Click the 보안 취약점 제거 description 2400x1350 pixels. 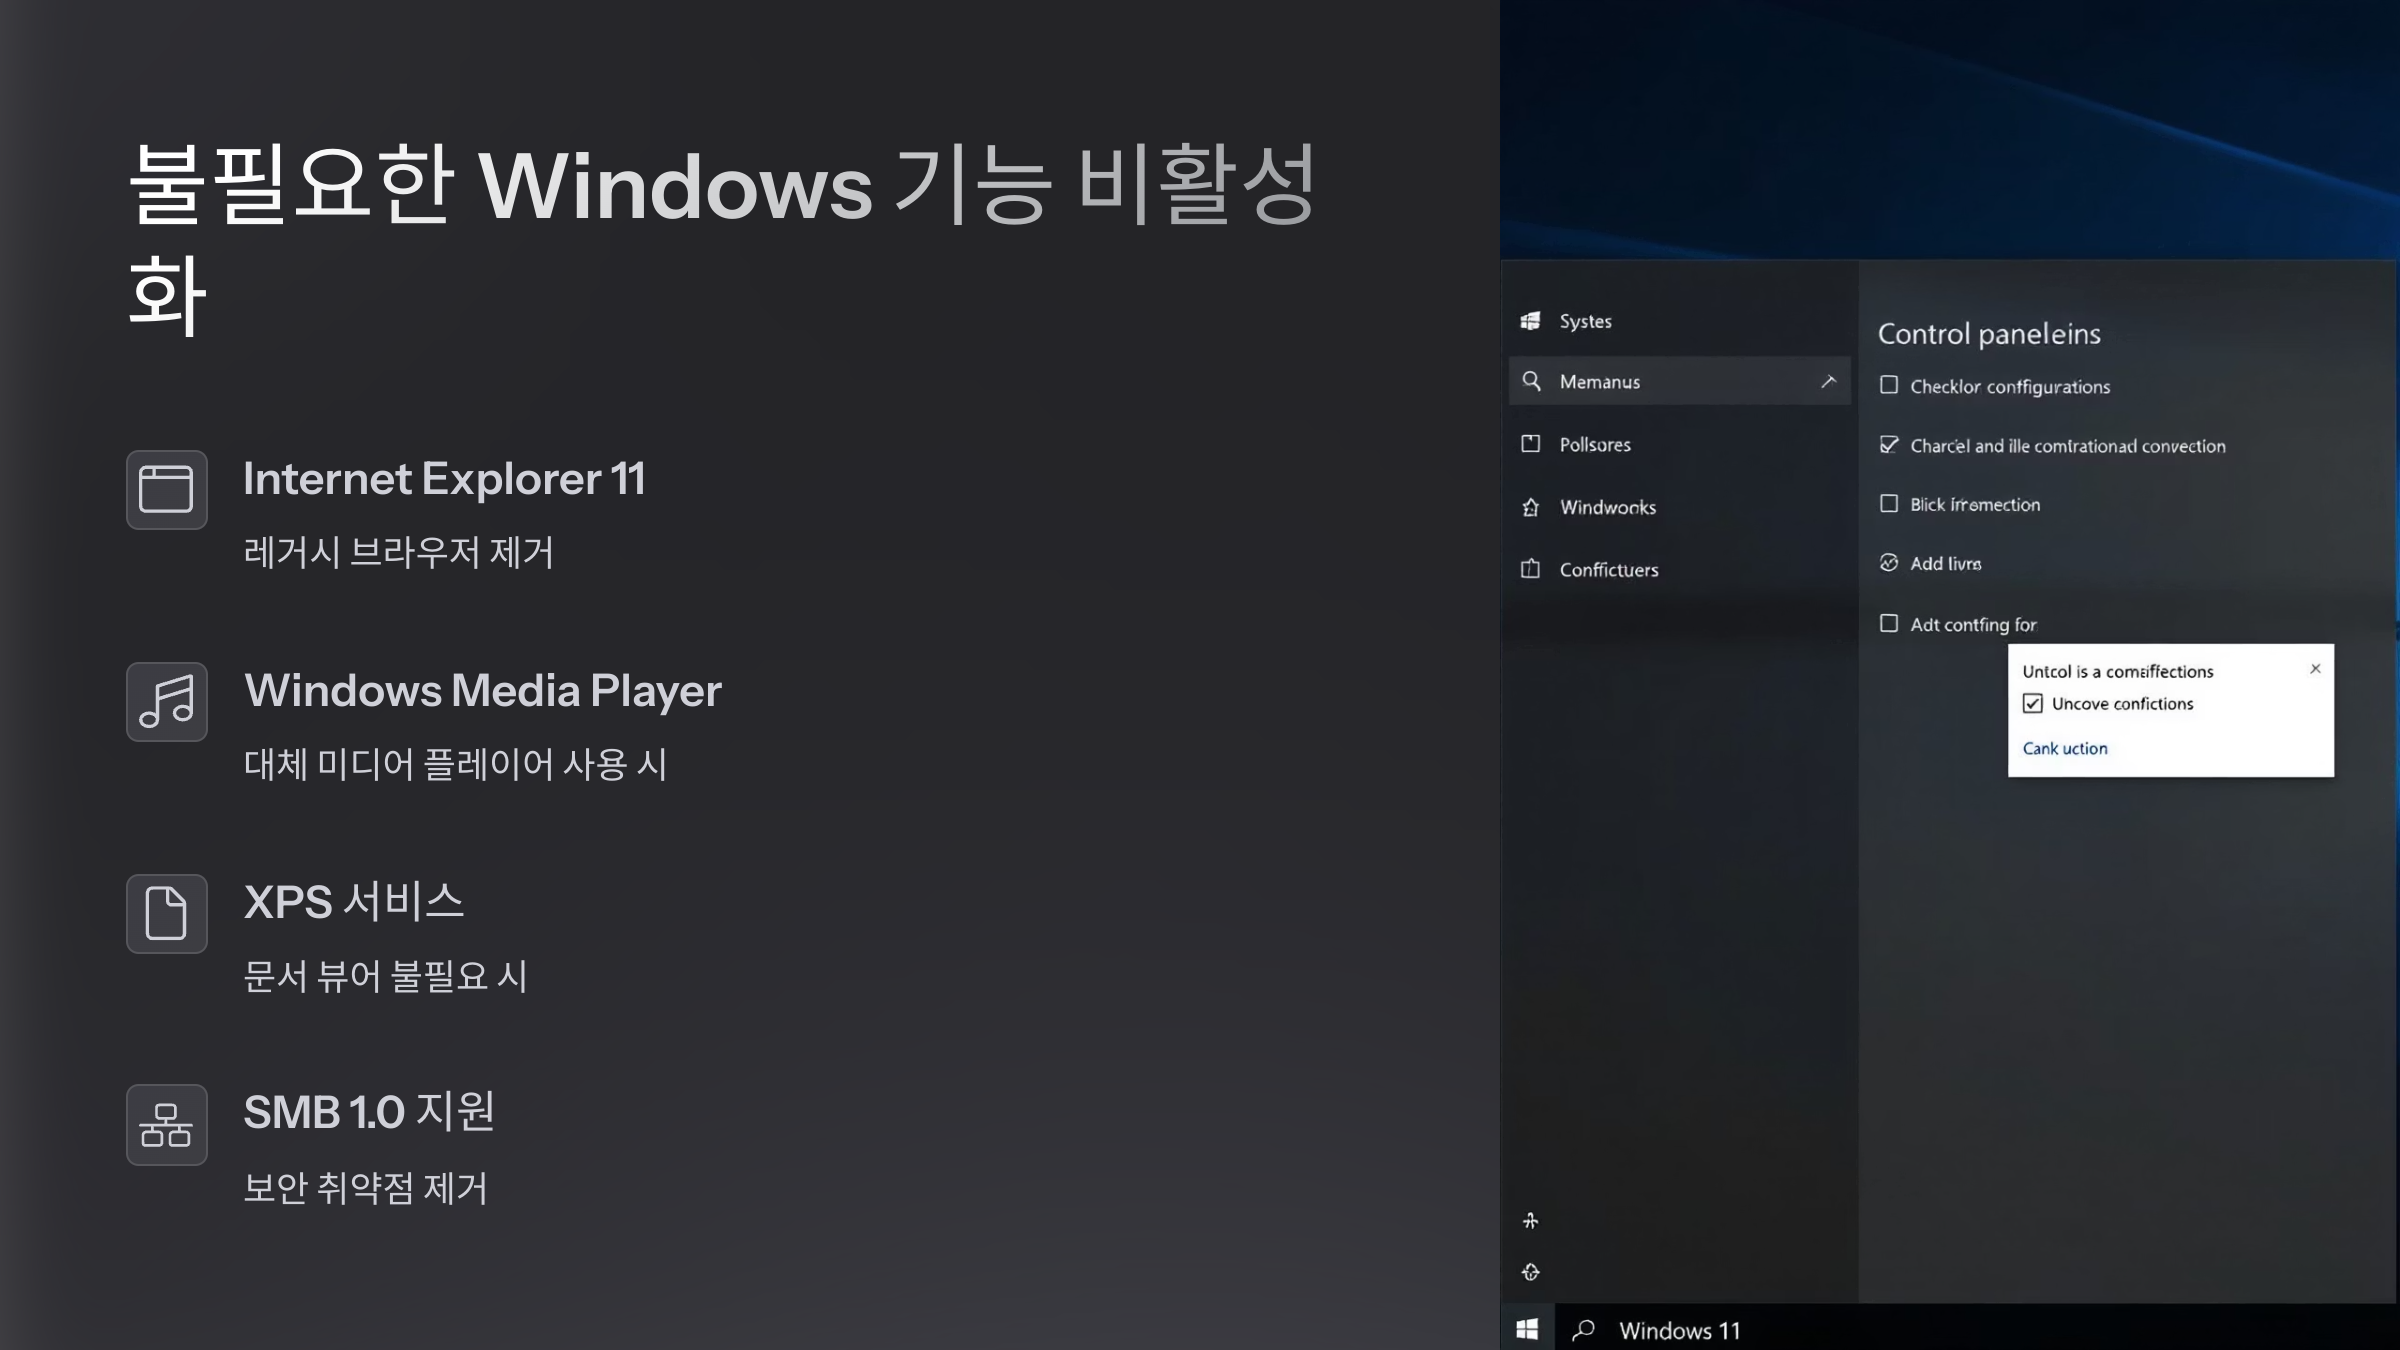tap(365, 1188)
